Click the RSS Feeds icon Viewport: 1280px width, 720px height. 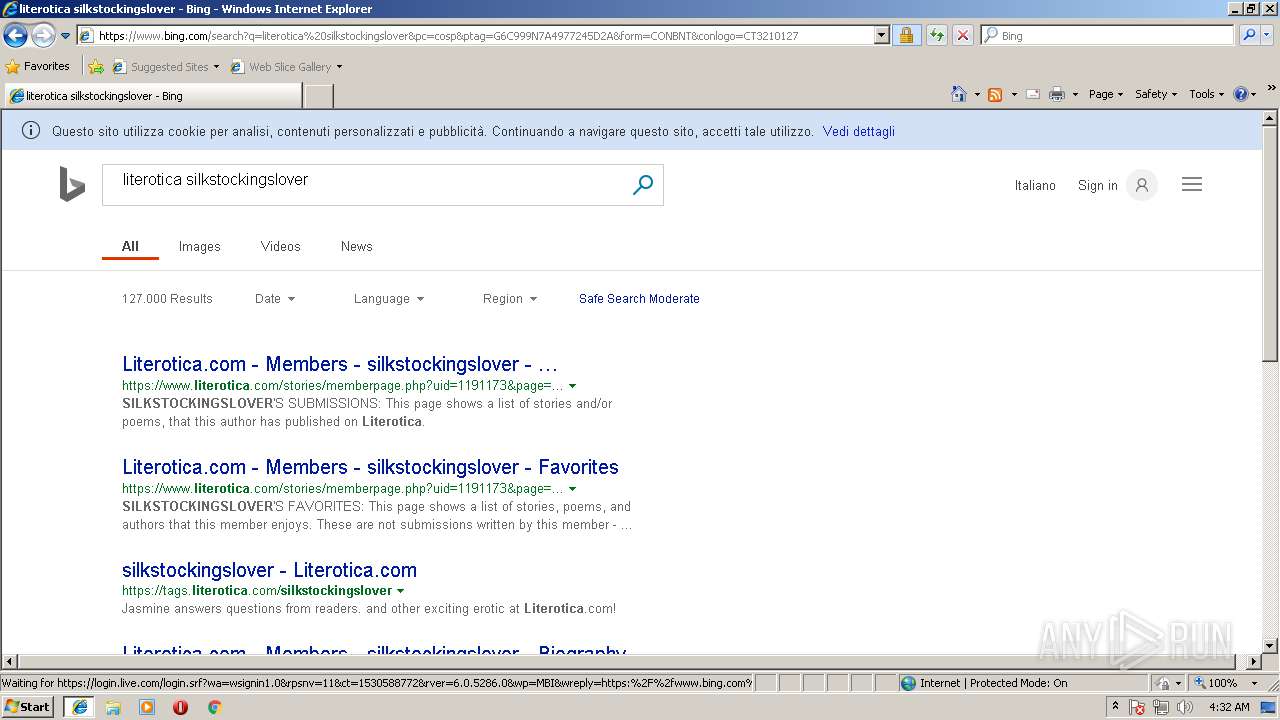(995, 94)
